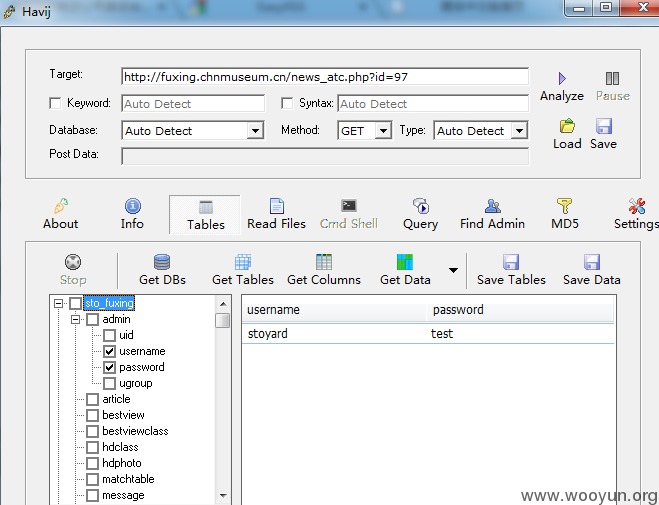Switch to the Tables tab
Viewport: 659px width, 505px height.
click(205, 215)
